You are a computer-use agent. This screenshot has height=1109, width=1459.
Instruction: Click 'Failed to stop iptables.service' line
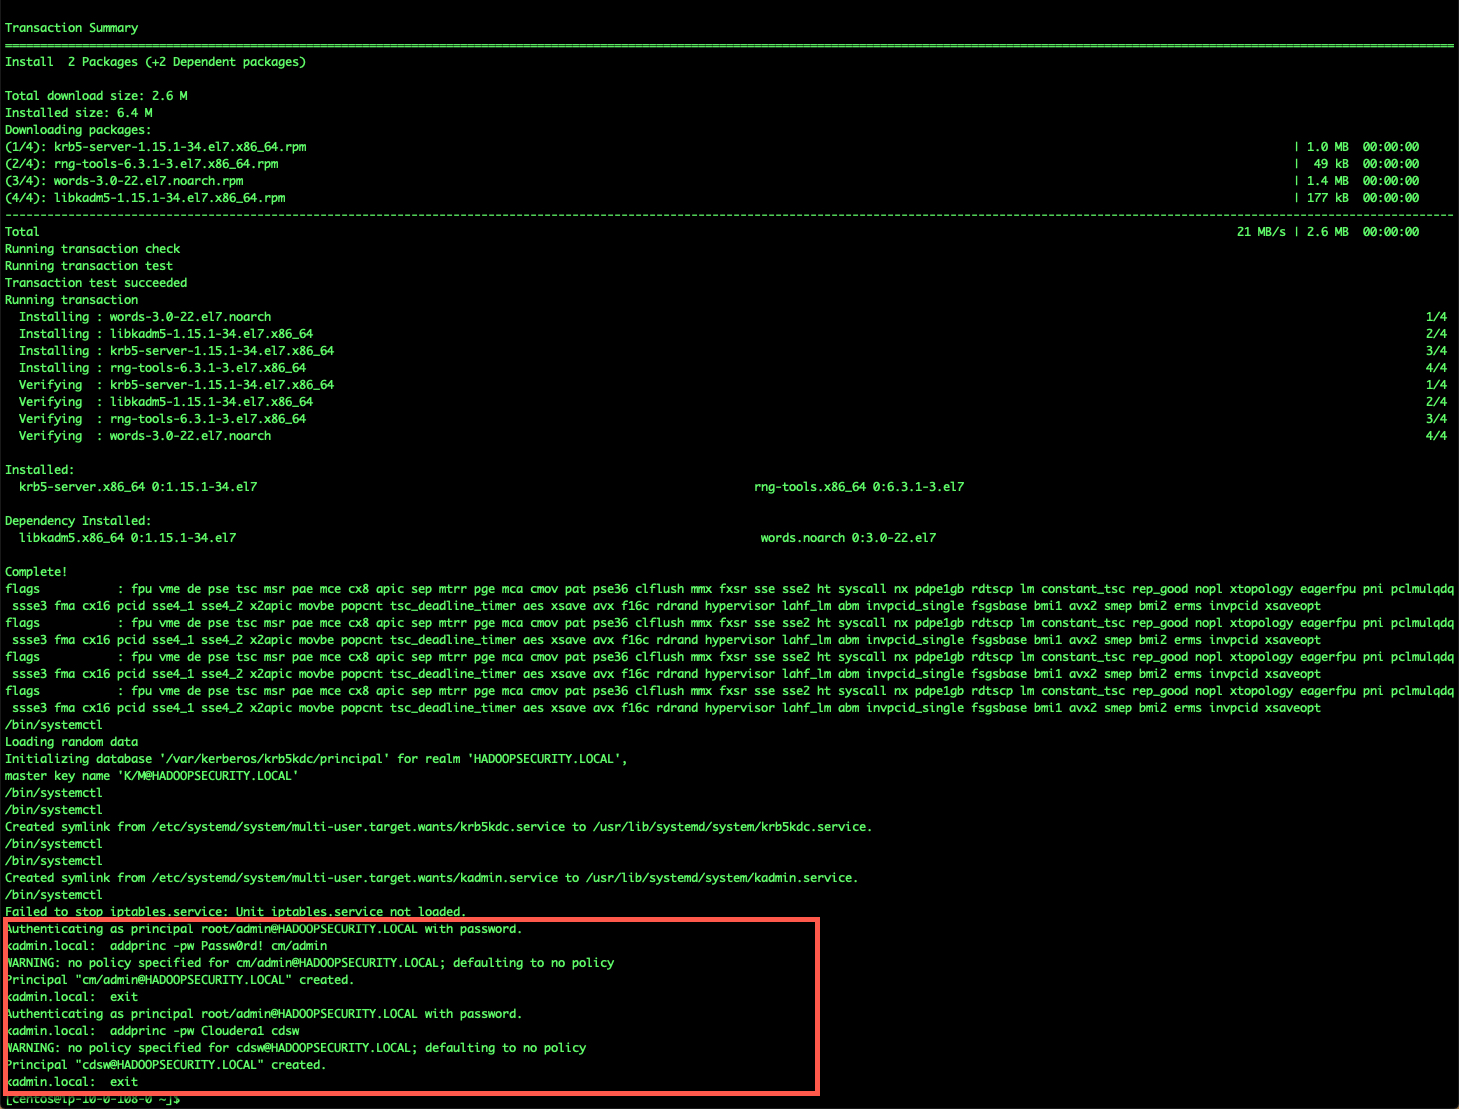pos(235,912)
